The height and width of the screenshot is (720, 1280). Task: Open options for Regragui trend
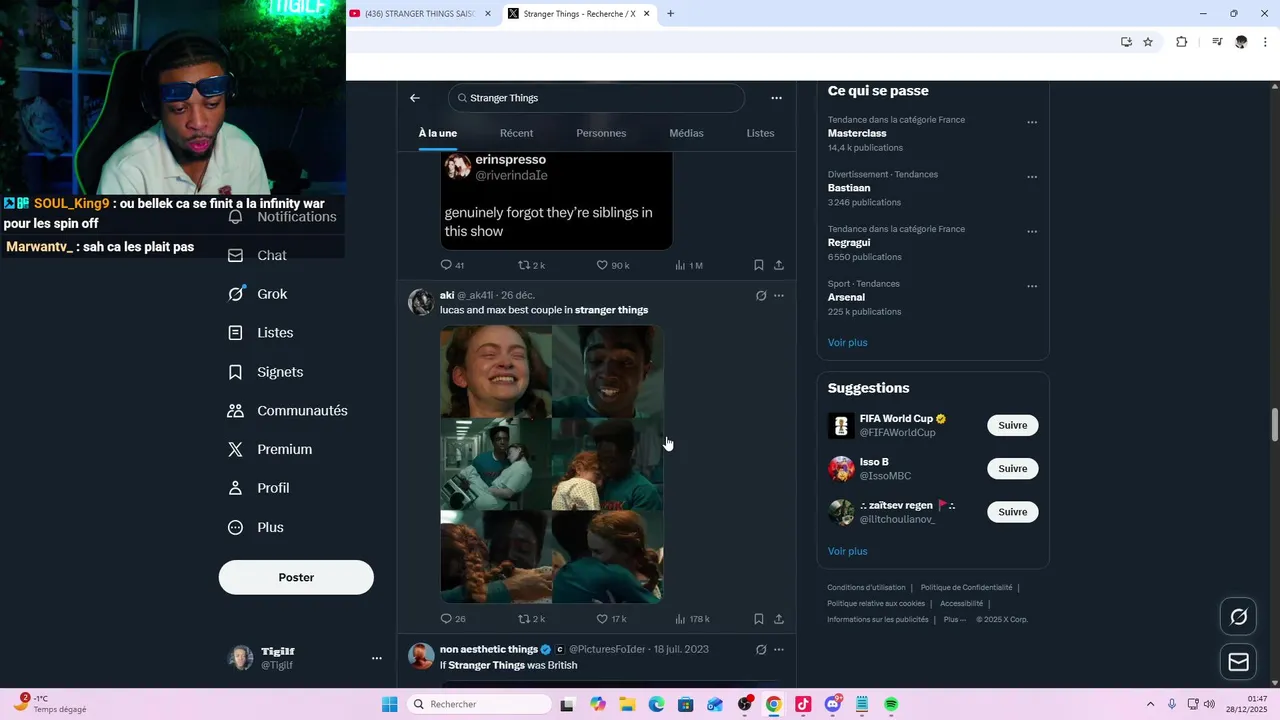coord(1032,232)
